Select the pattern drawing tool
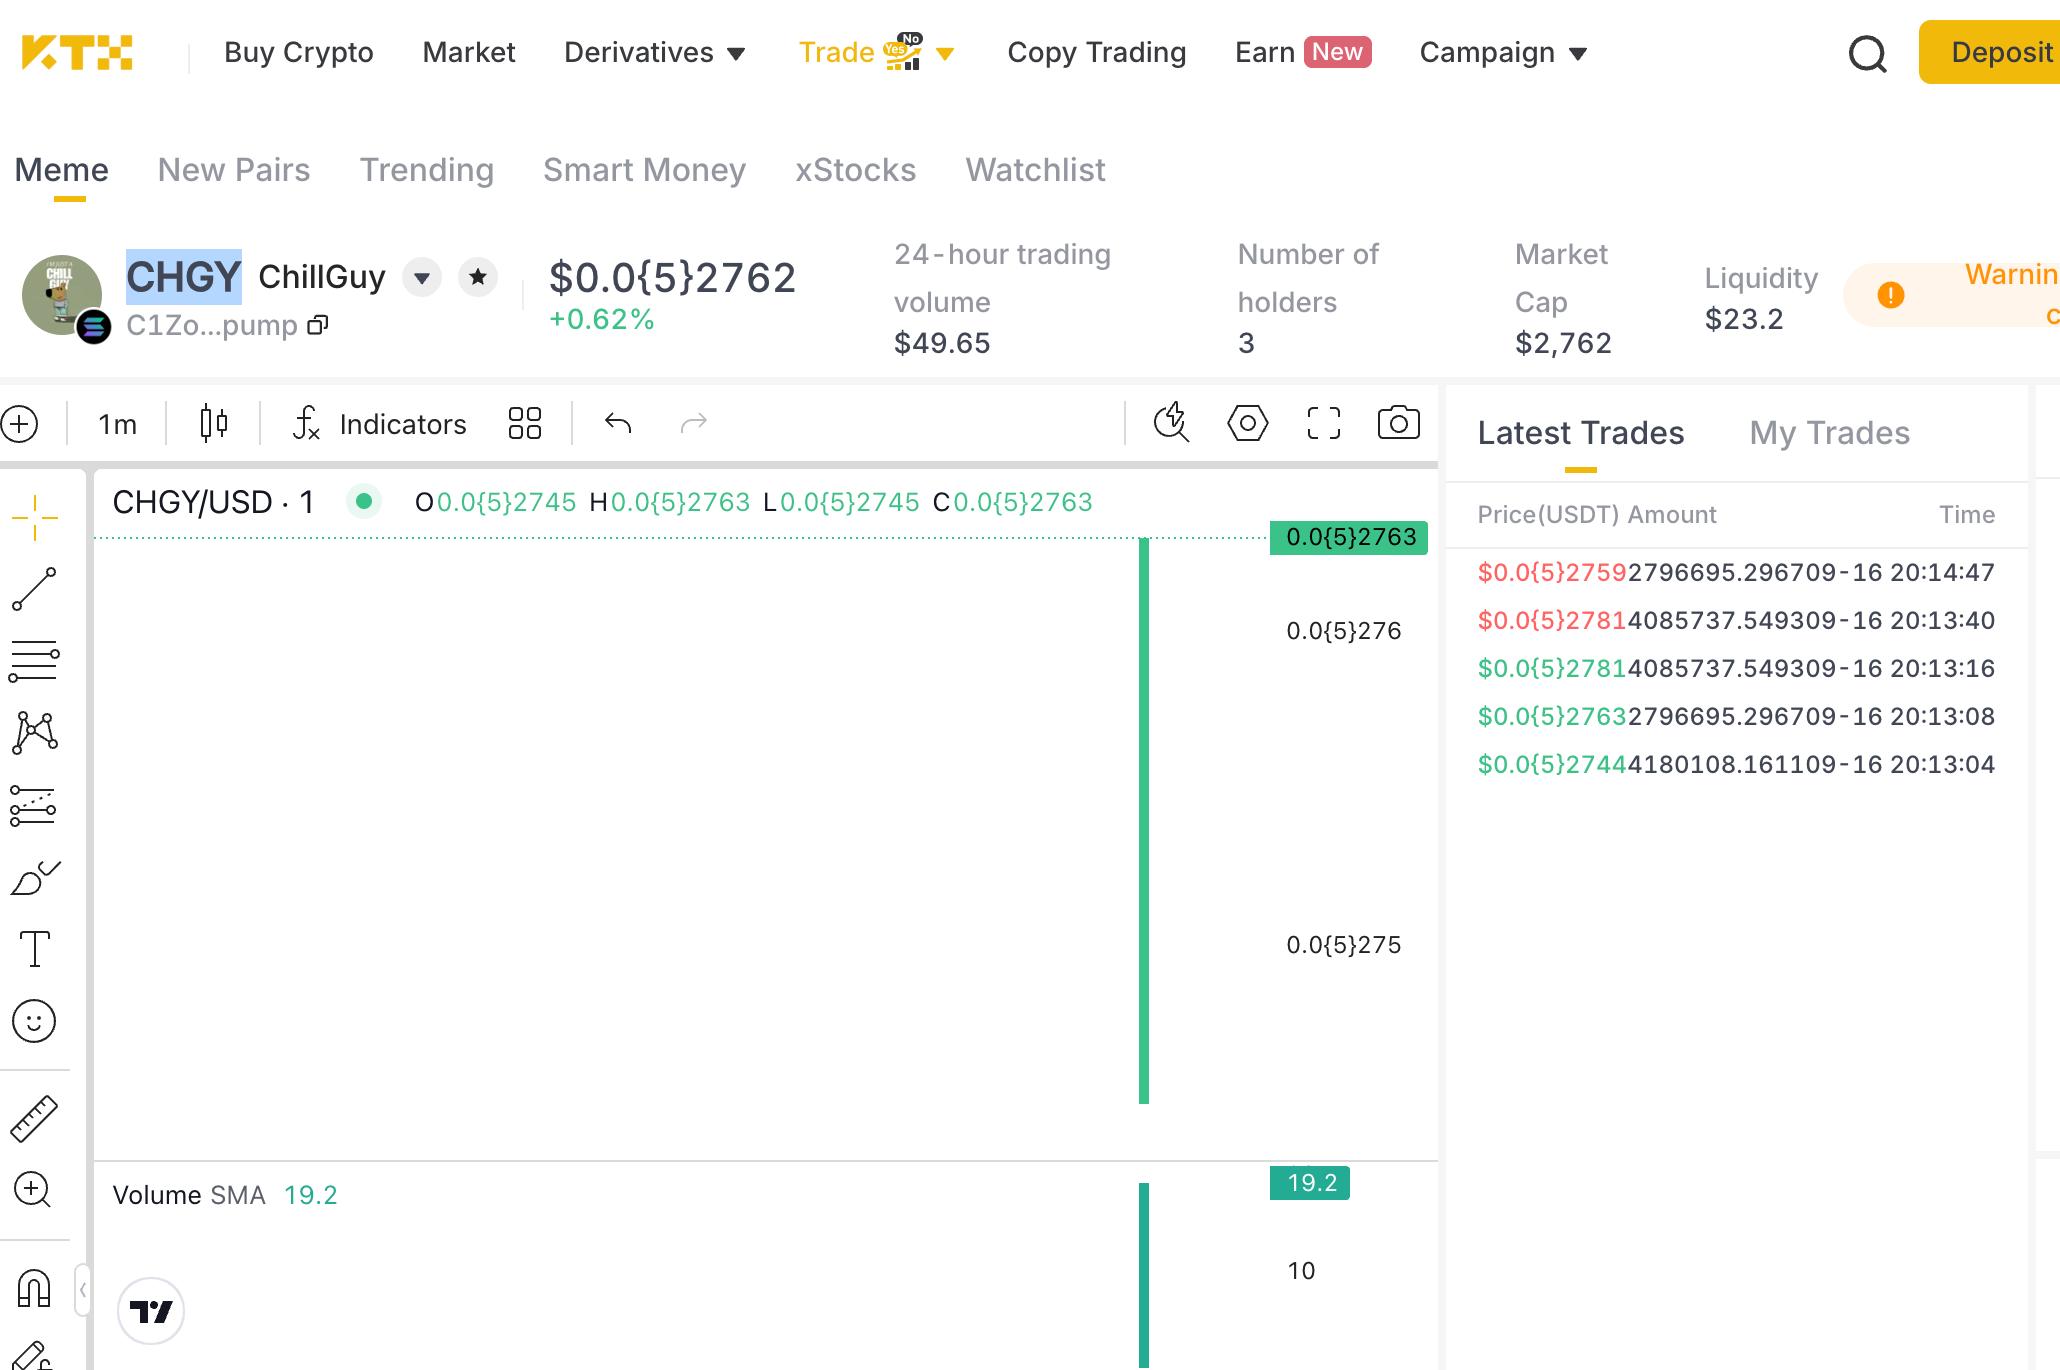2060x1370 pixels. pos(35,733)
